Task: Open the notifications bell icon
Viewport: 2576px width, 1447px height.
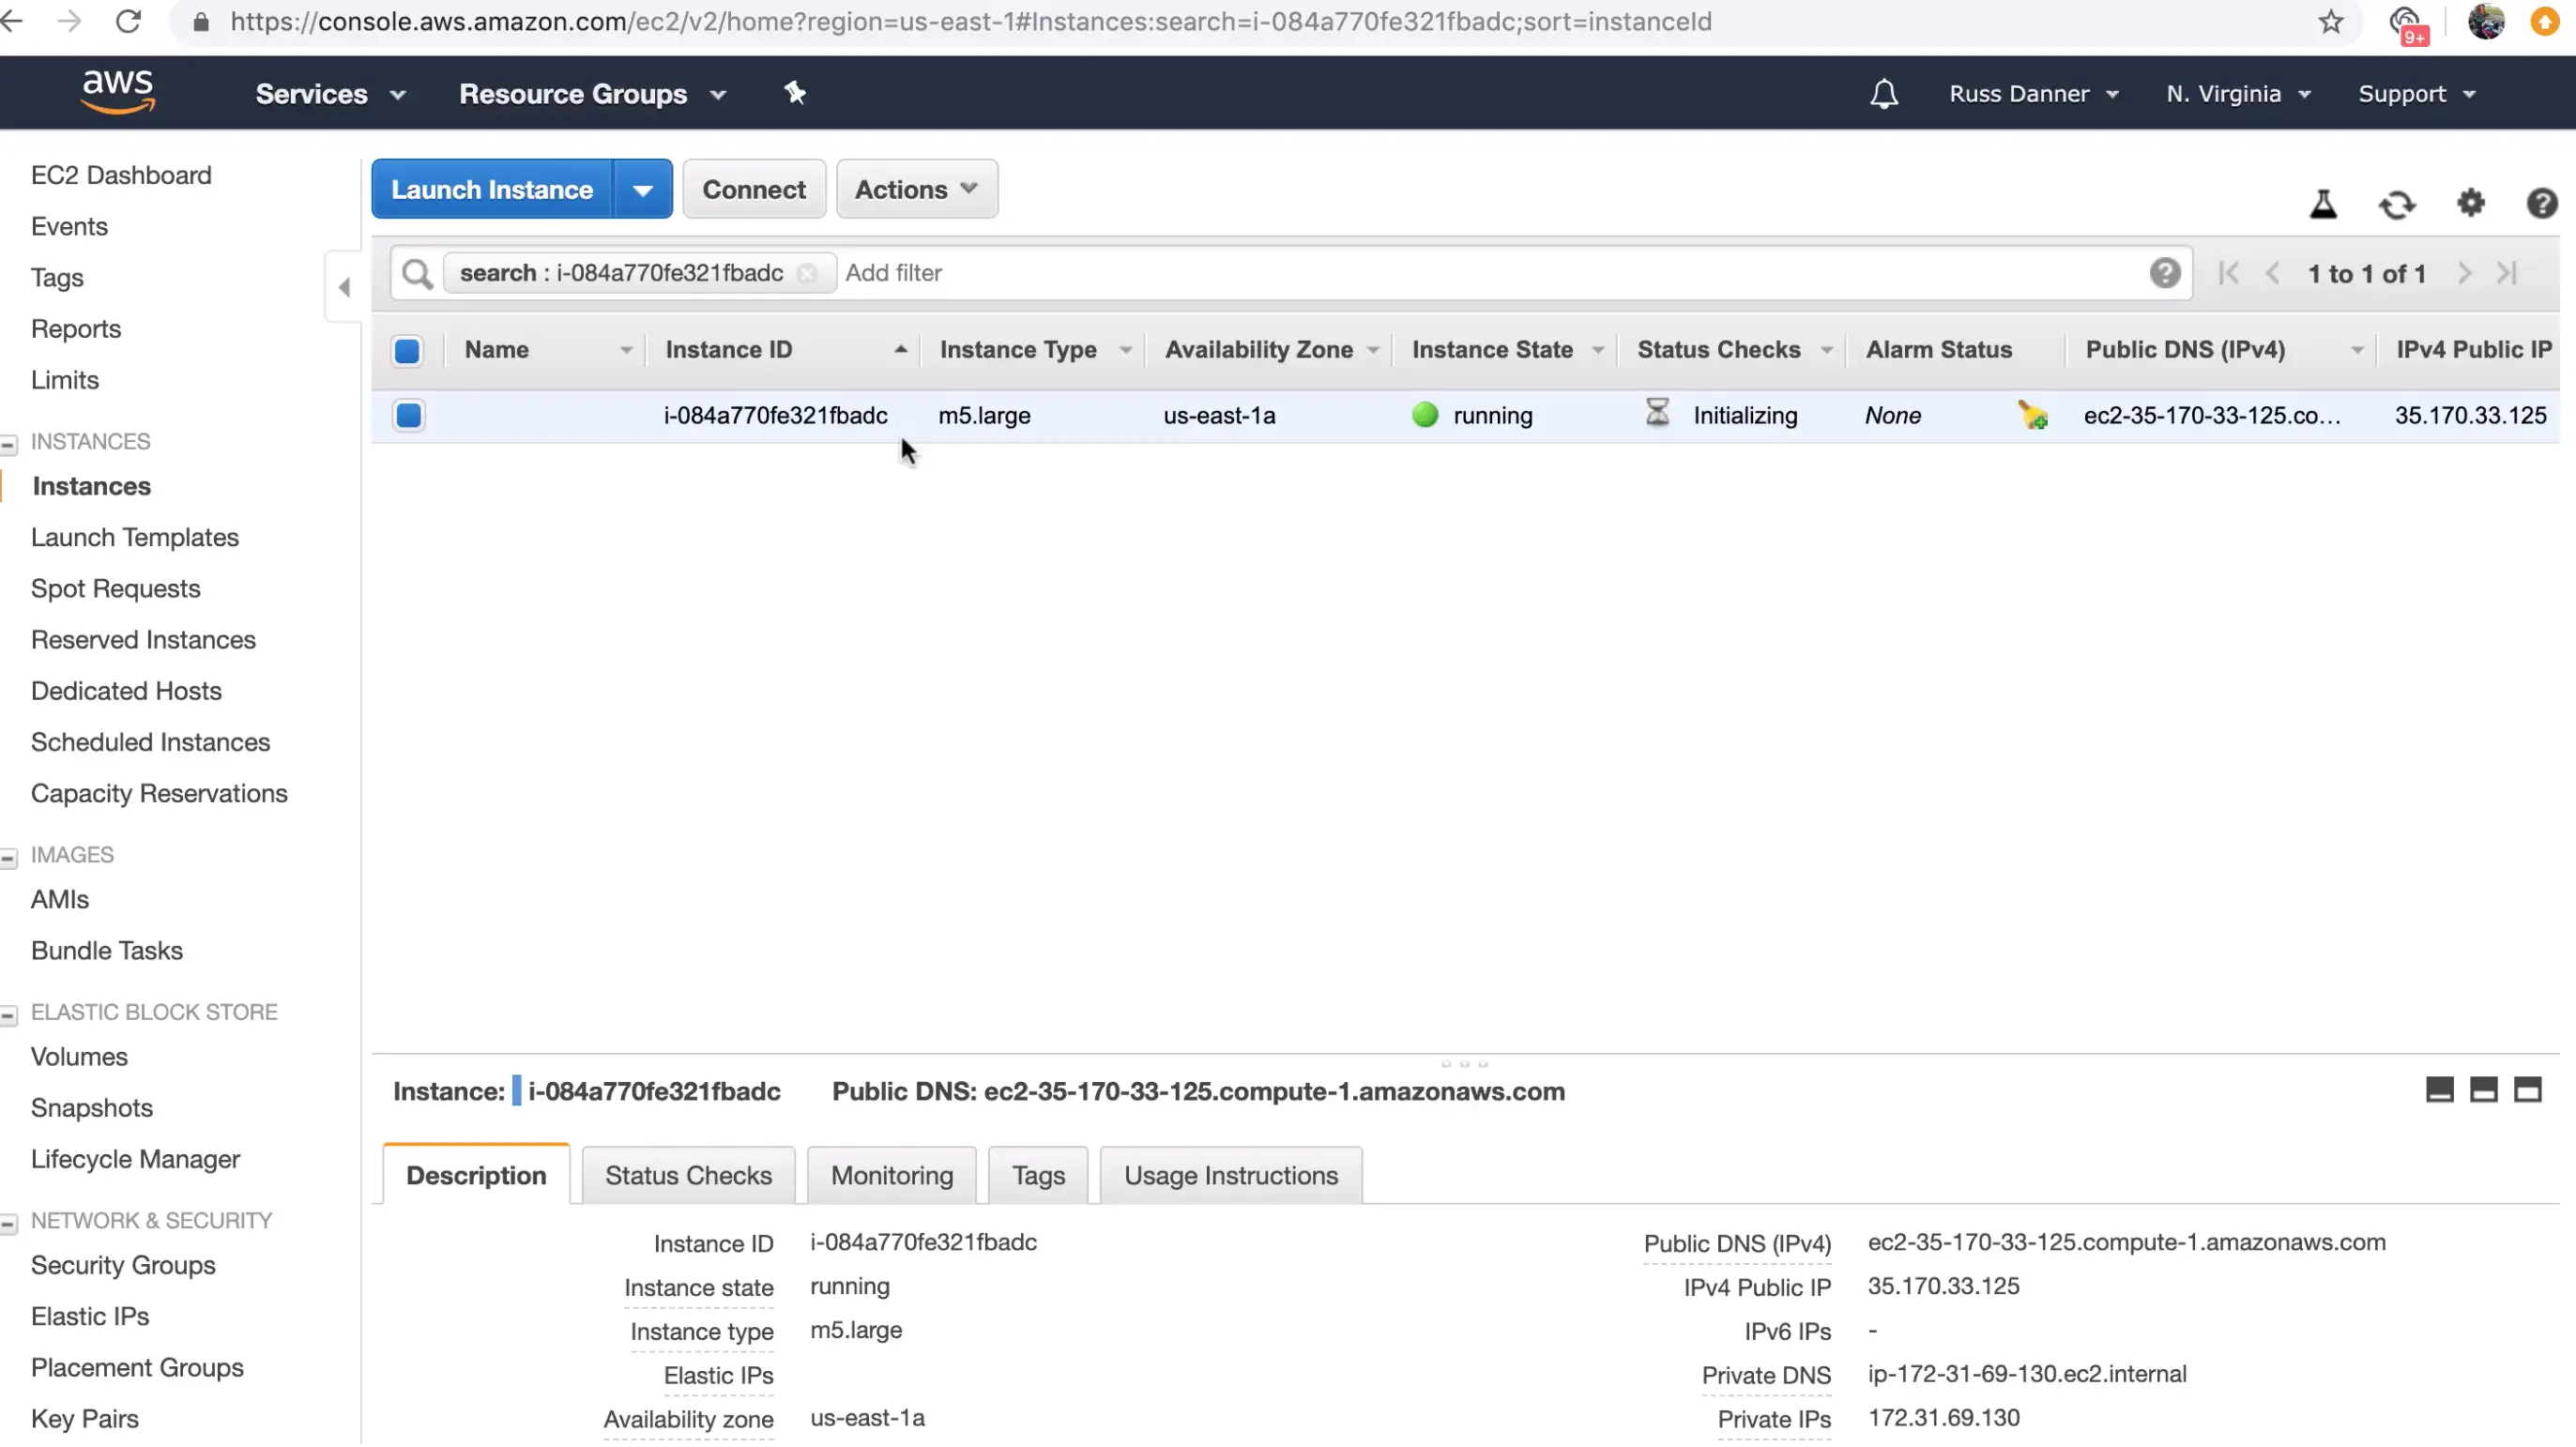Action: click(1883, 94)
